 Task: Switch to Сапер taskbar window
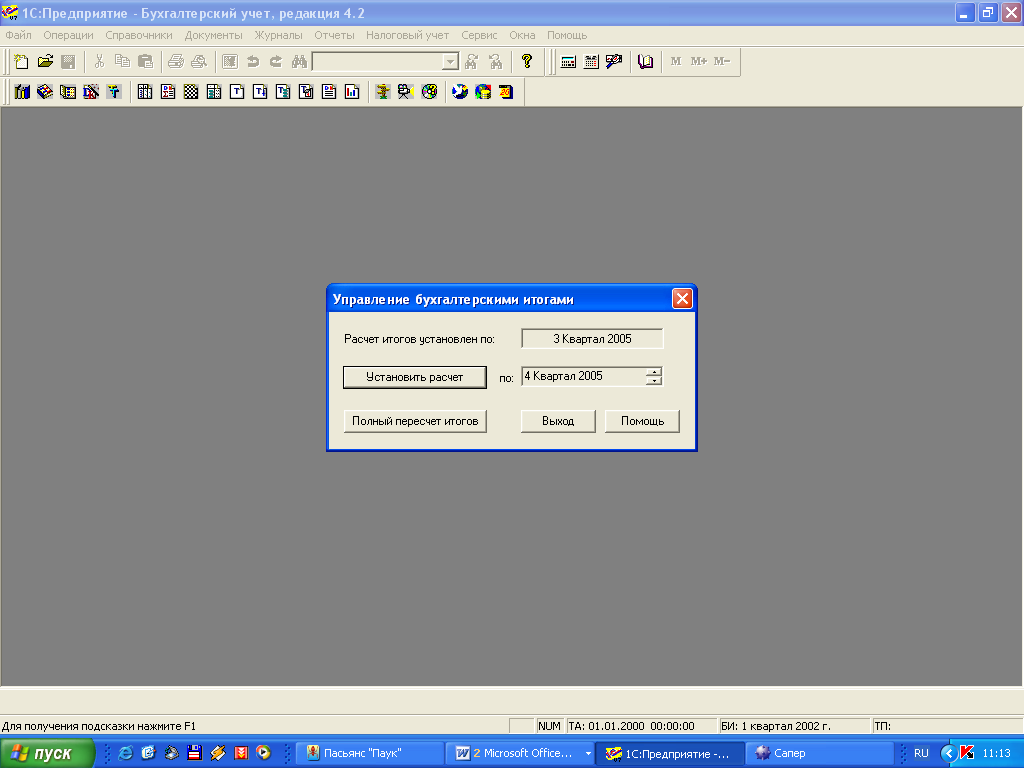[x=819, y=754]
